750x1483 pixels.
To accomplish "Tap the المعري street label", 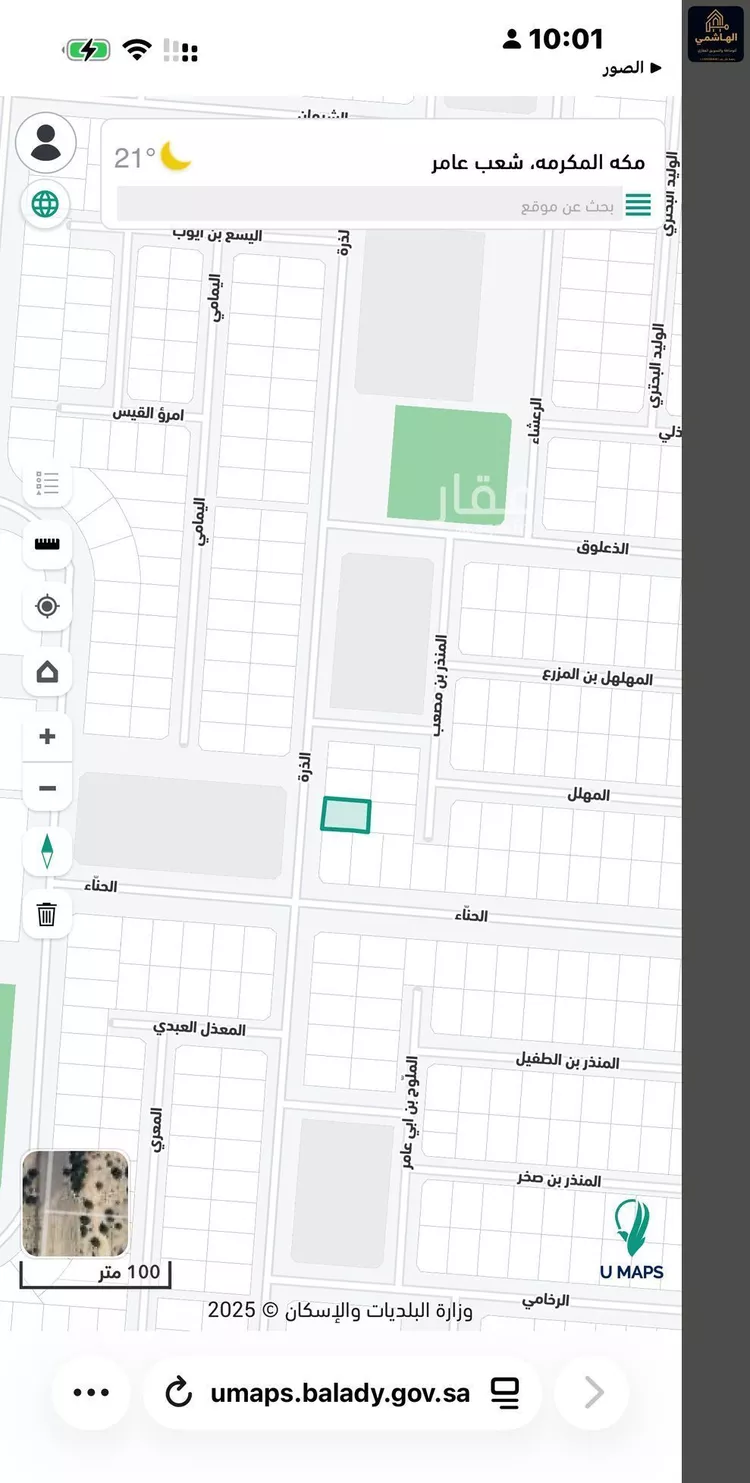I will [x=156, y=1129].
